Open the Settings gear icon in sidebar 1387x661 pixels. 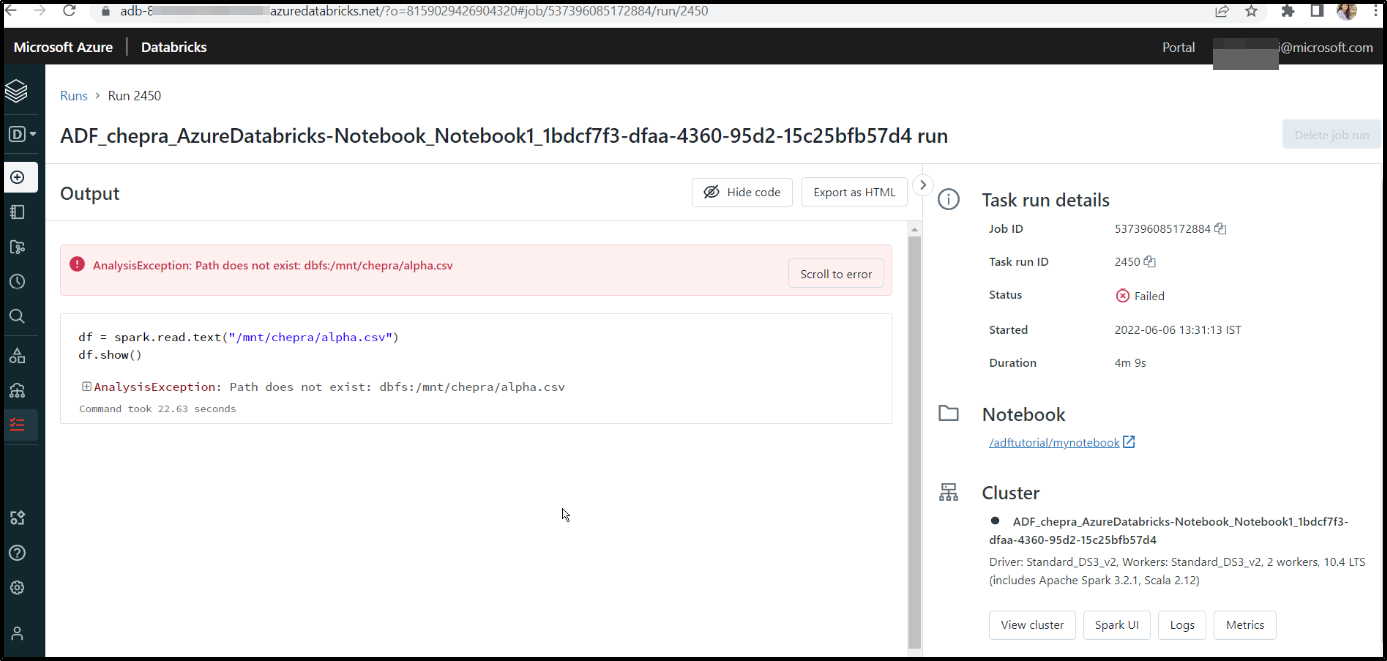pyautogui.click(x=17, y=588)
